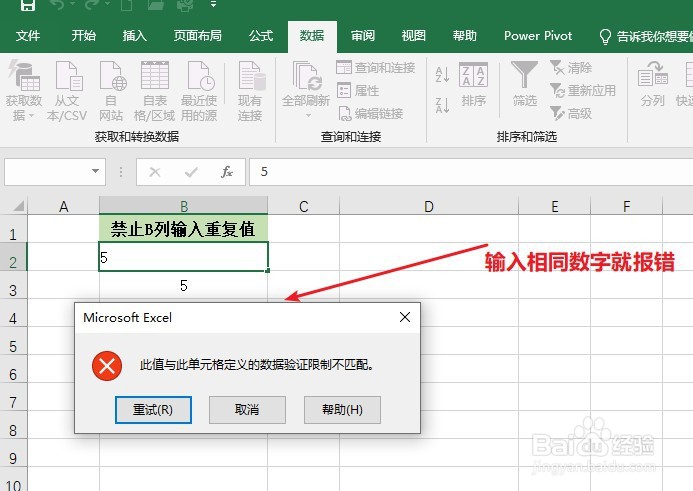Click the formula bar input showing 5
The width and height of the screenshot is (693, 491).
(x=471, y=172)
